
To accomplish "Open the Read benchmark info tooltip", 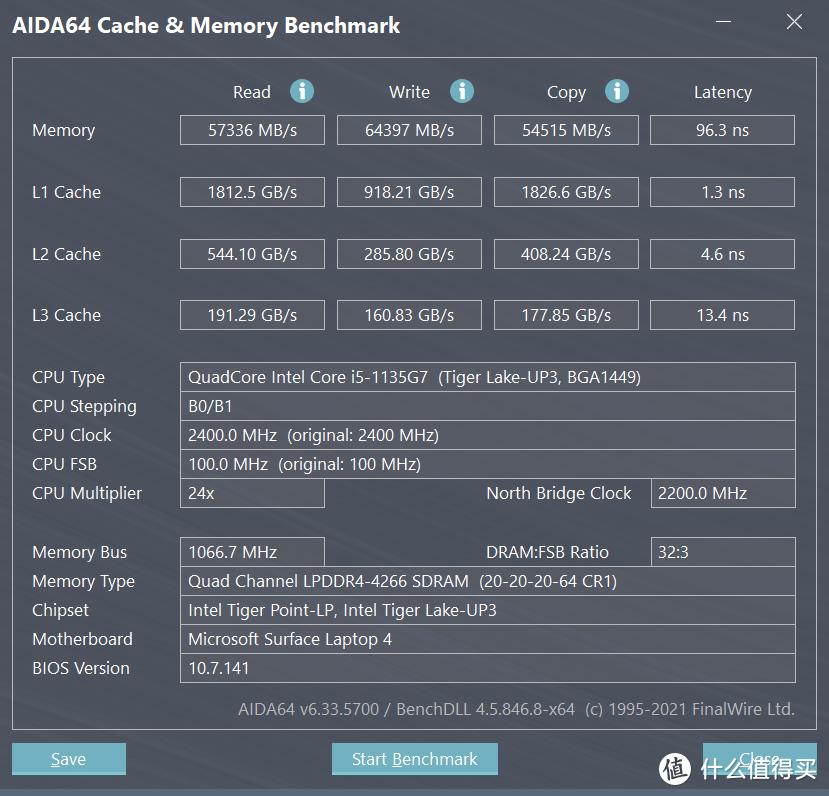I will pyautogui.click(x=301, y=91).
